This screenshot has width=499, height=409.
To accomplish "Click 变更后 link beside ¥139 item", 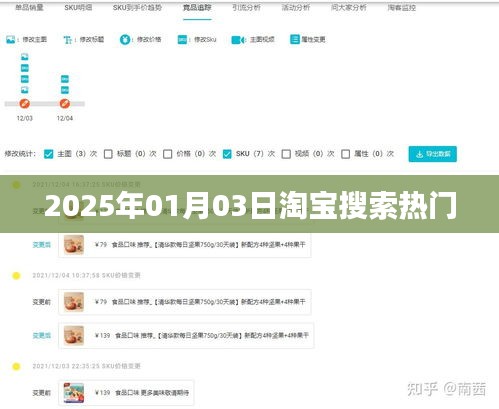I will 42,335.
